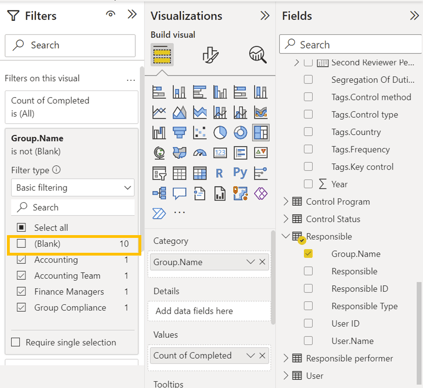This screenshot has height=388, width=423.
Task: Check the Tags.Country field
Action: pos(308,132)
